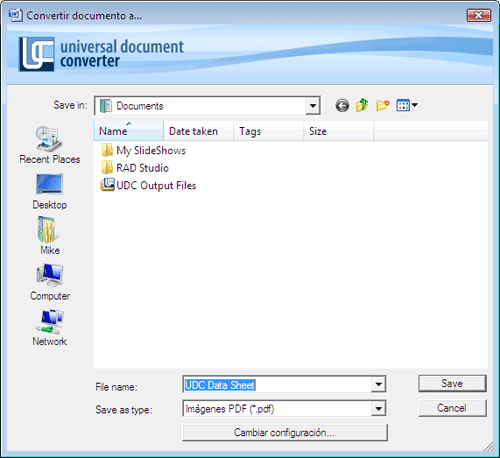Jump to the Desktop location

(50, 192)
